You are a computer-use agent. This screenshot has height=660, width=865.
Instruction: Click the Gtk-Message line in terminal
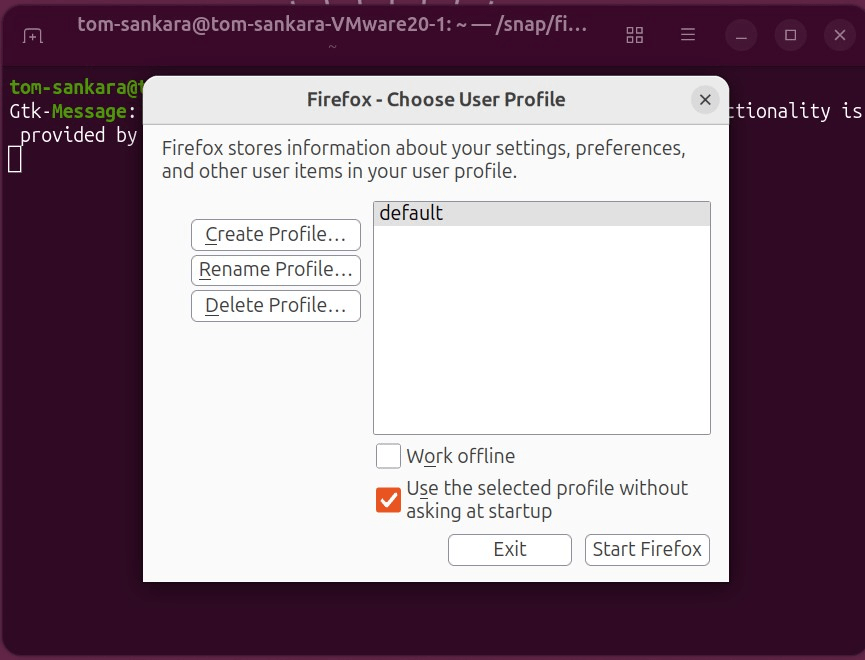pos(73,111)
